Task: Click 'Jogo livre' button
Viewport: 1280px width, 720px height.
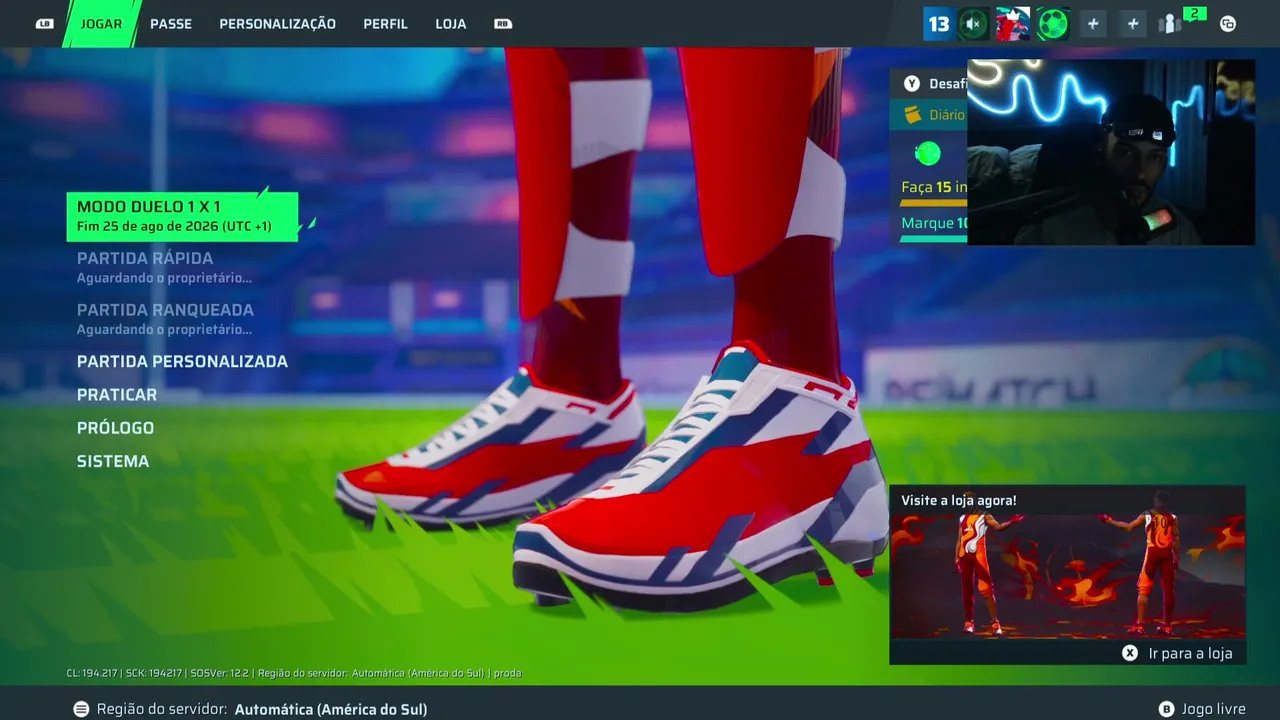Action: point(1213,709)
